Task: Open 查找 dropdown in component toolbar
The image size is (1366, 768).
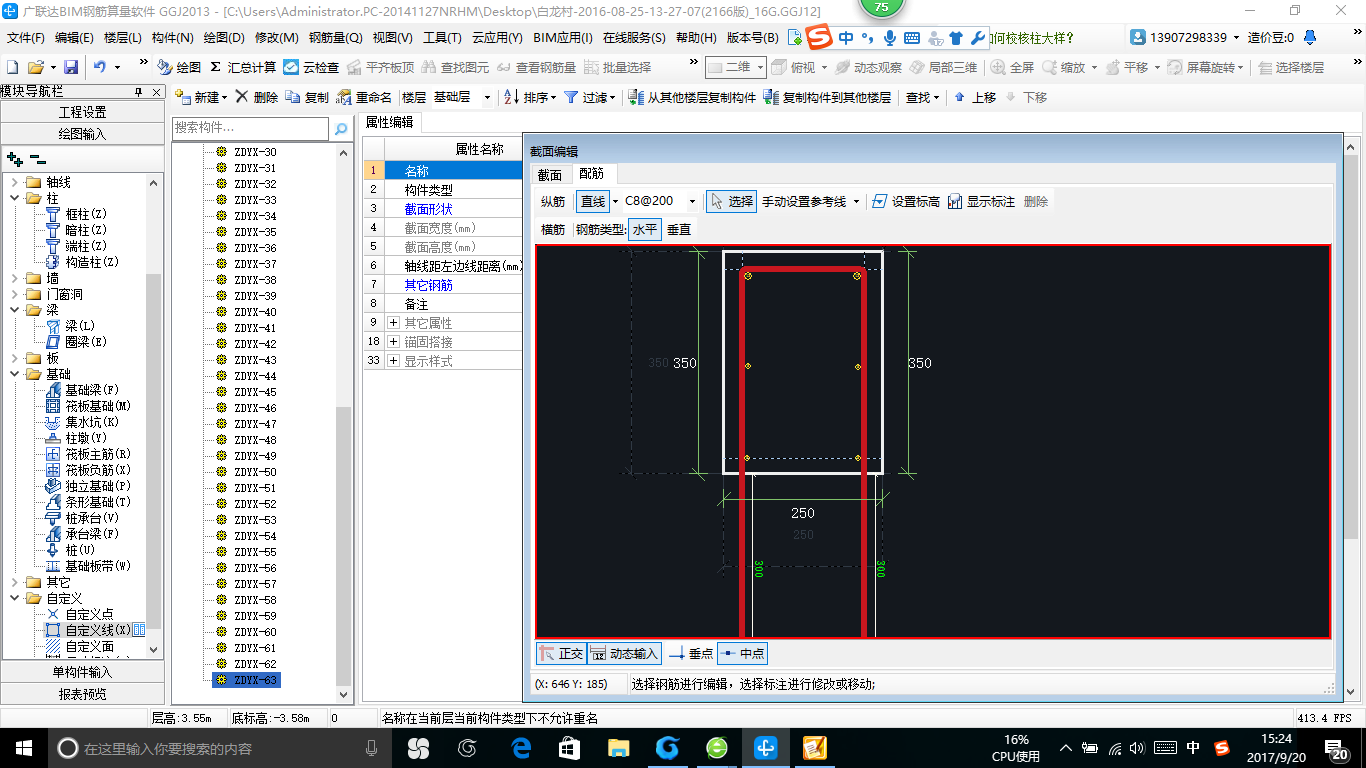Action: pos(921,97)
